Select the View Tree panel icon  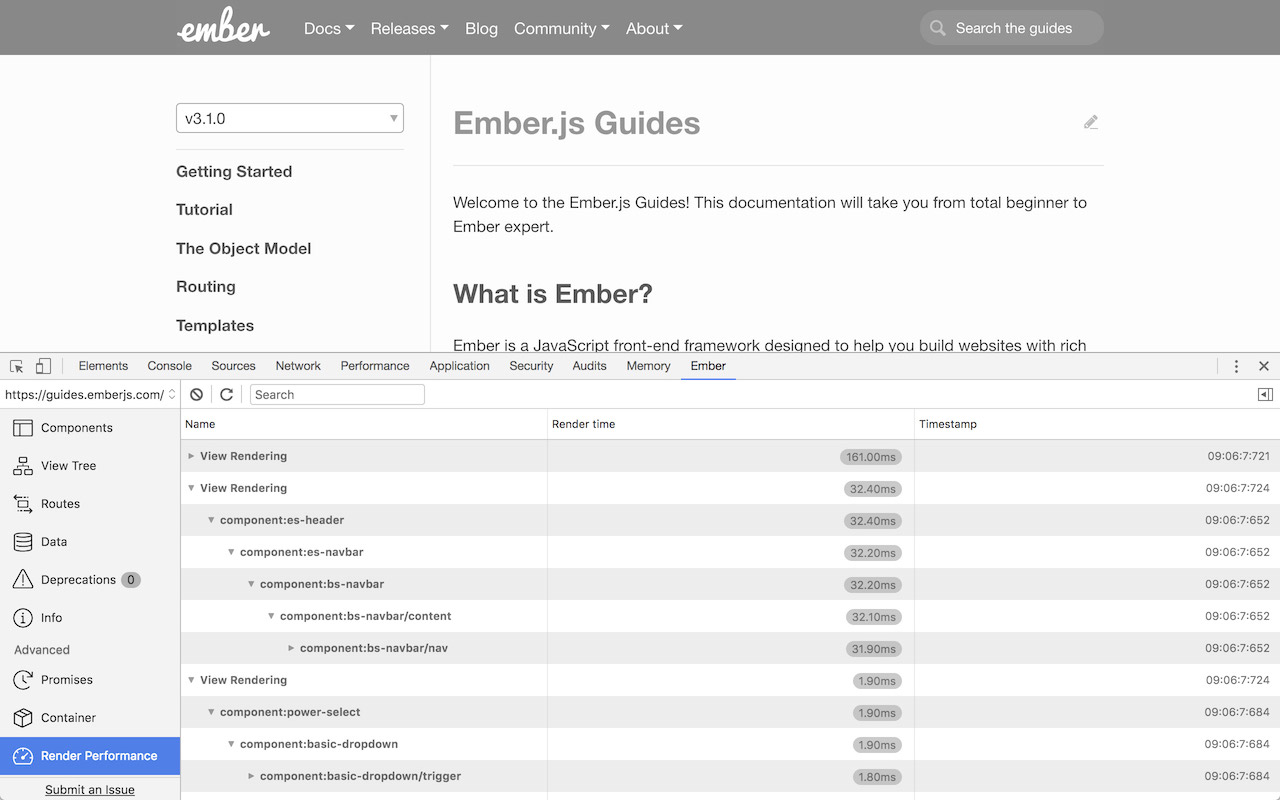coord(22,466)
